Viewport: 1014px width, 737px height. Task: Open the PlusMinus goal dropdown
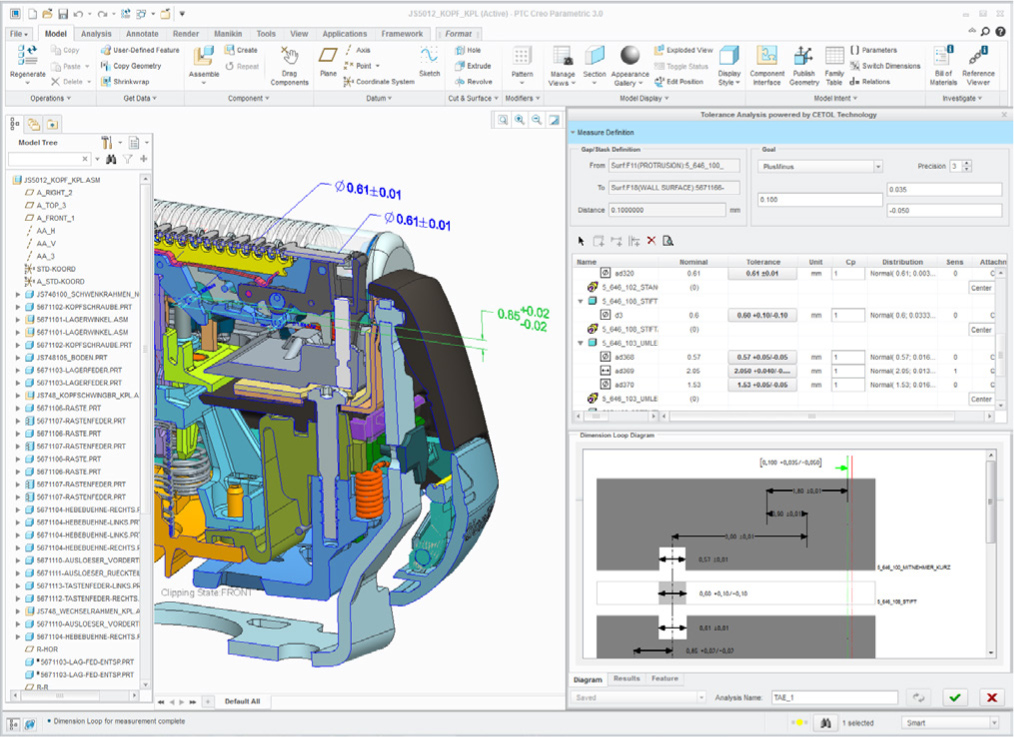coord(876,167)
